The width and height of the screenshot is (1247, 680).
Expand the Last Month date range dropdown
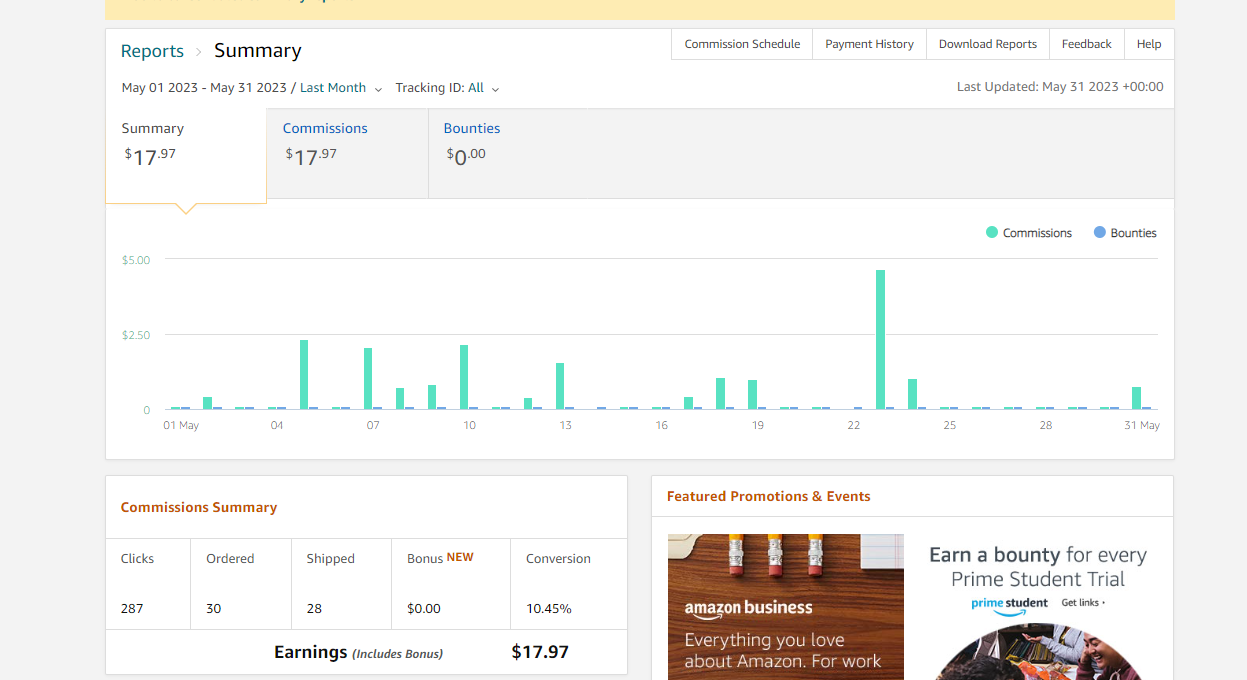(341, 88)
